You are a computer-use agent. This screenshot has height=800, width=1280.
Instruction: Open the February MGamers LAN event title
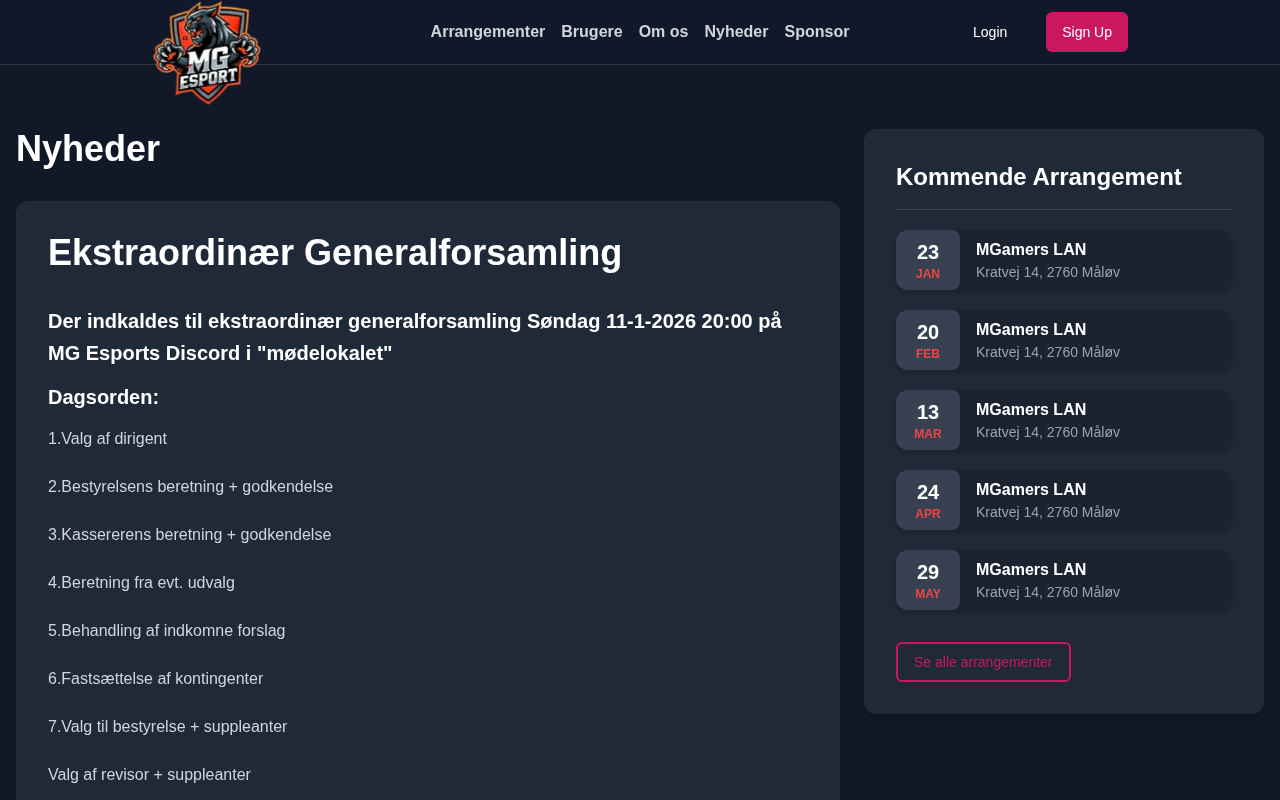(1031, 330)
